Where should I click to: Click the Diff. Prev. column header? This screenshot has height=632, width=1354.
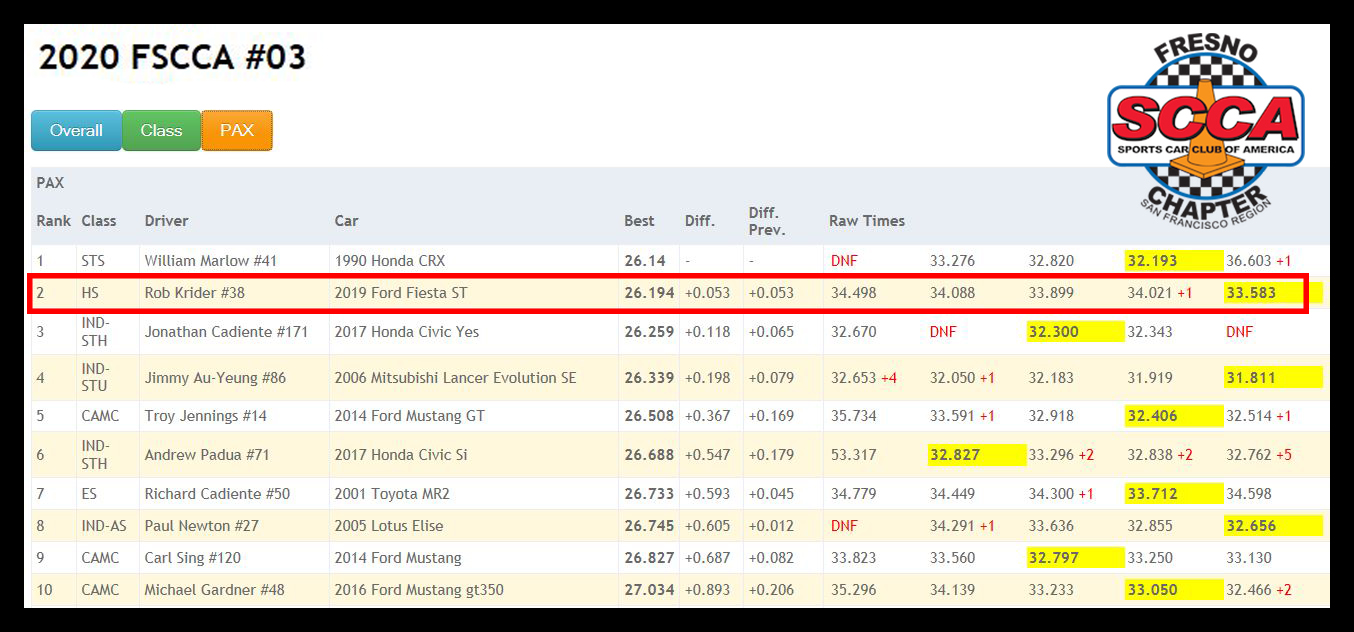coord(767,221)
